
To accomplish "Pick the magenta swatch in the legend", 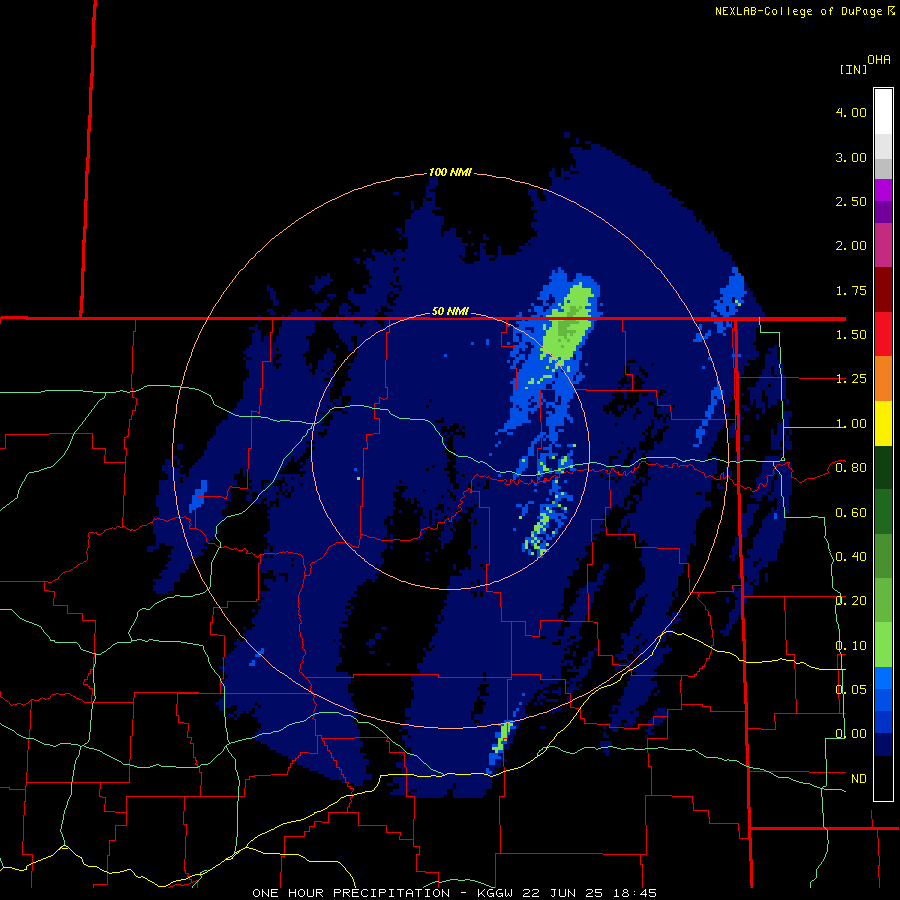I will tap(883, 190).
